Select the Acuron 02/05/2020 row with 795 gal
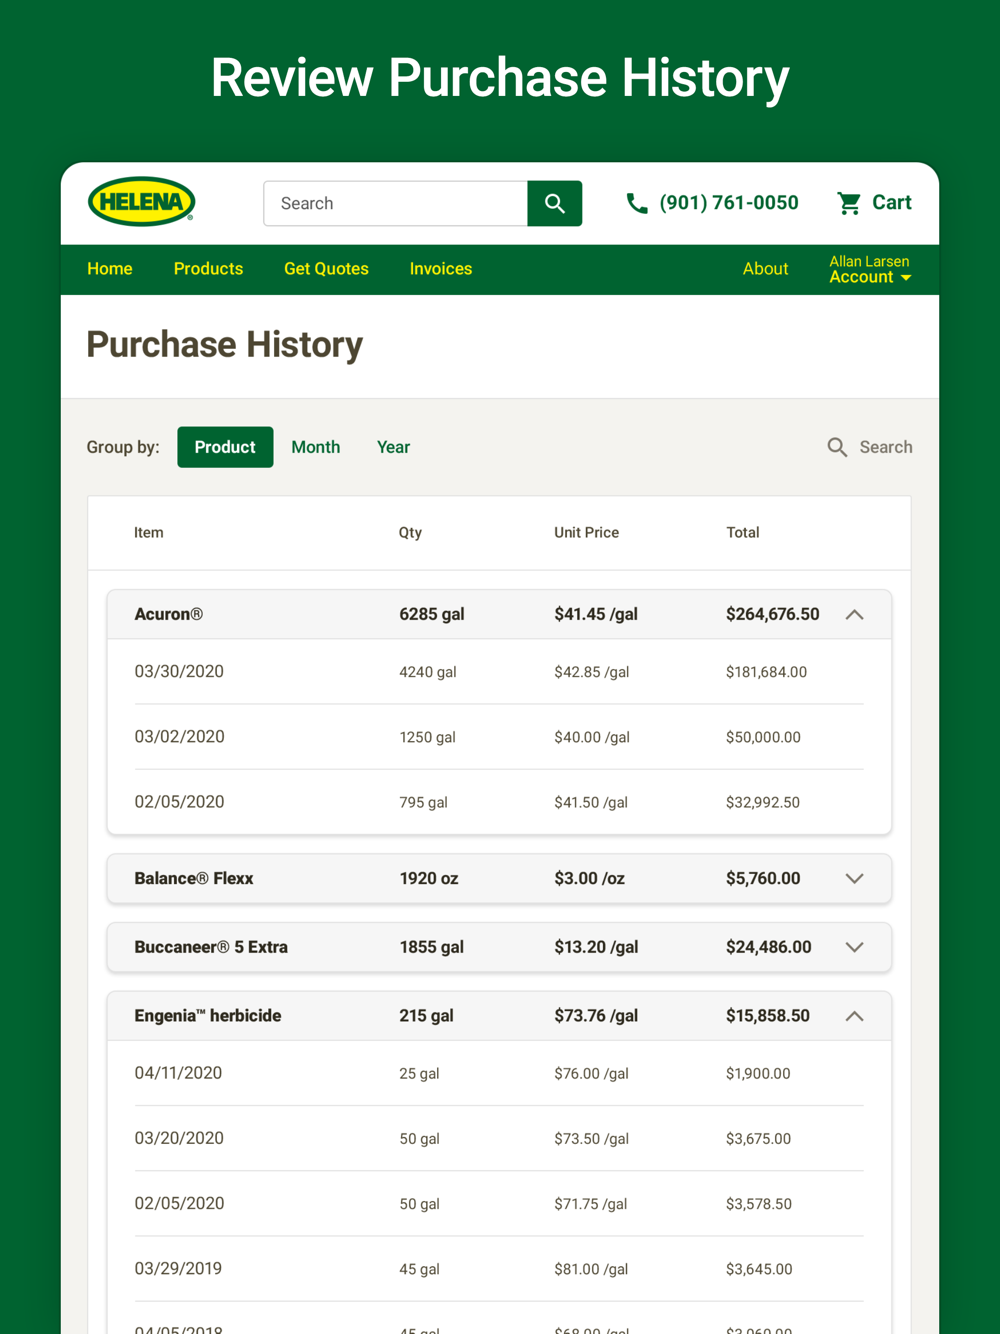The height and width of the screenshot is (1334, 1000). (x=499, y=802)
